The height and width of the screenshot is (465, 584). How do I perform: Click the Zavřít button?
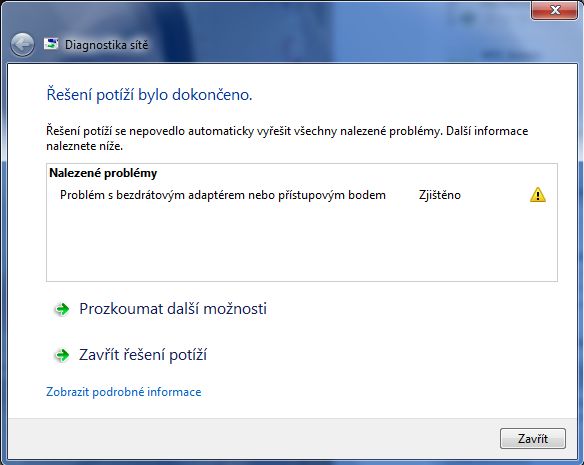pos(533,439)
